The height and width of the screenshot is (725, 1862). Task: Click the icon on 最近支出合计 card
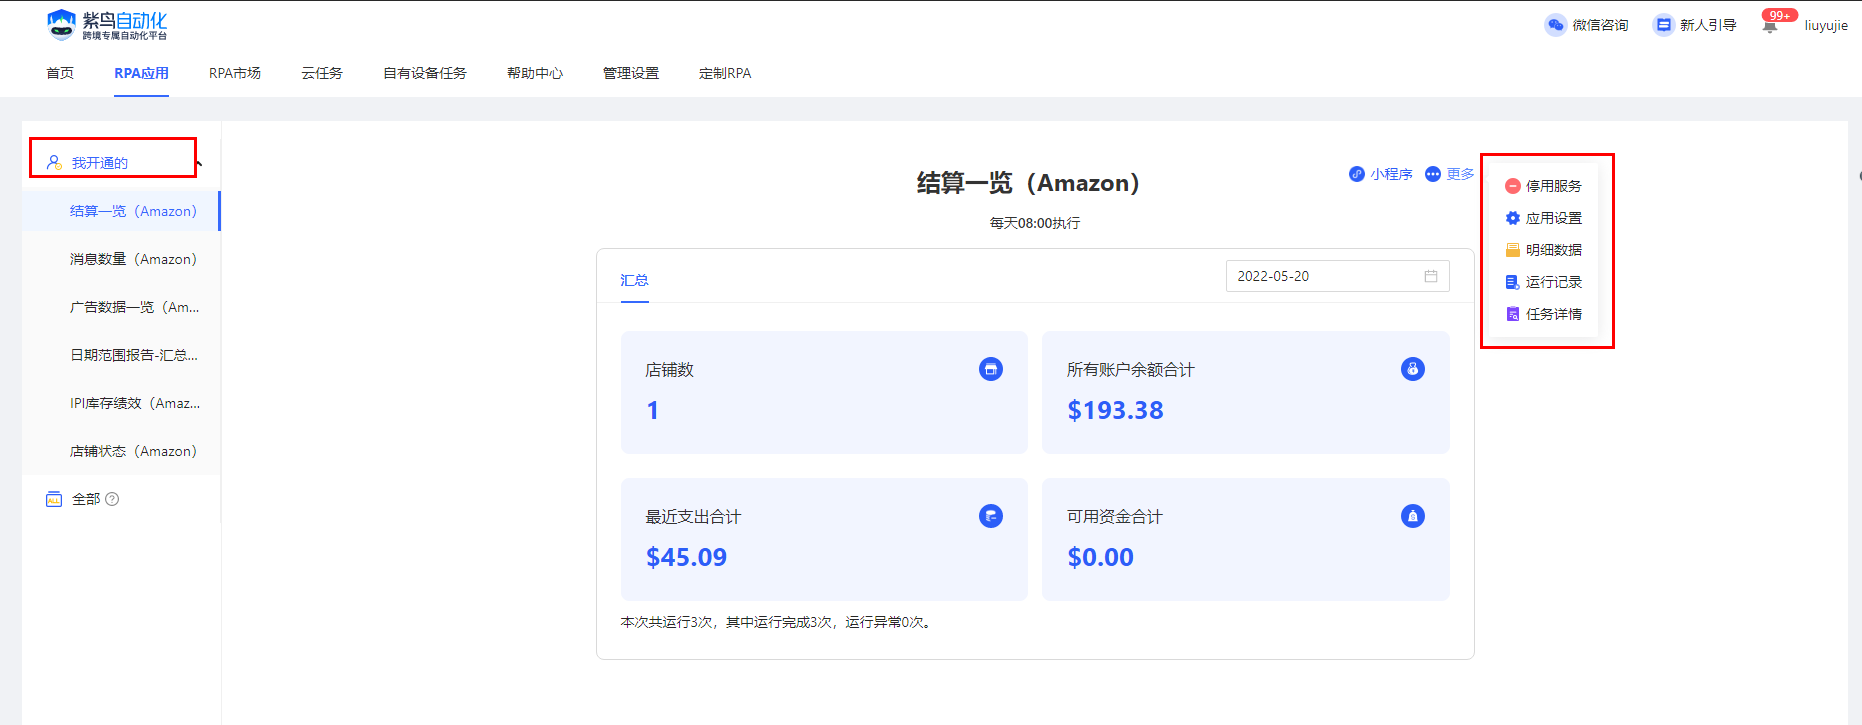[x=991, y=516]
